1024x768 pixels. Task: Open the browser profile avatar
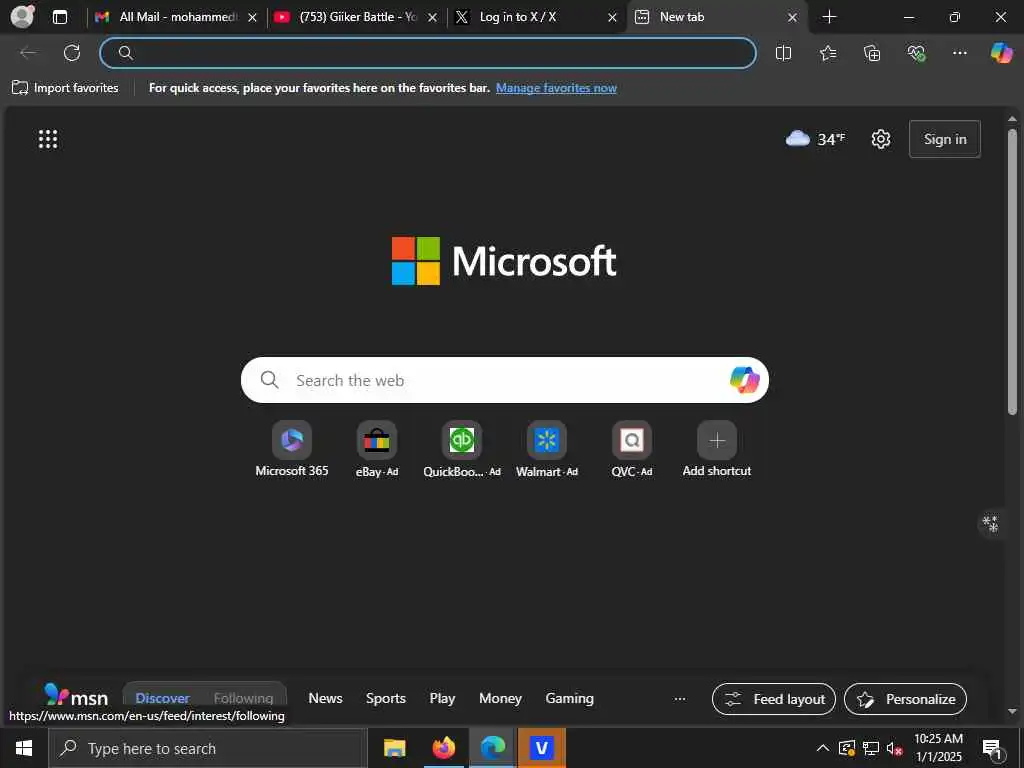(x=22, y=17)
